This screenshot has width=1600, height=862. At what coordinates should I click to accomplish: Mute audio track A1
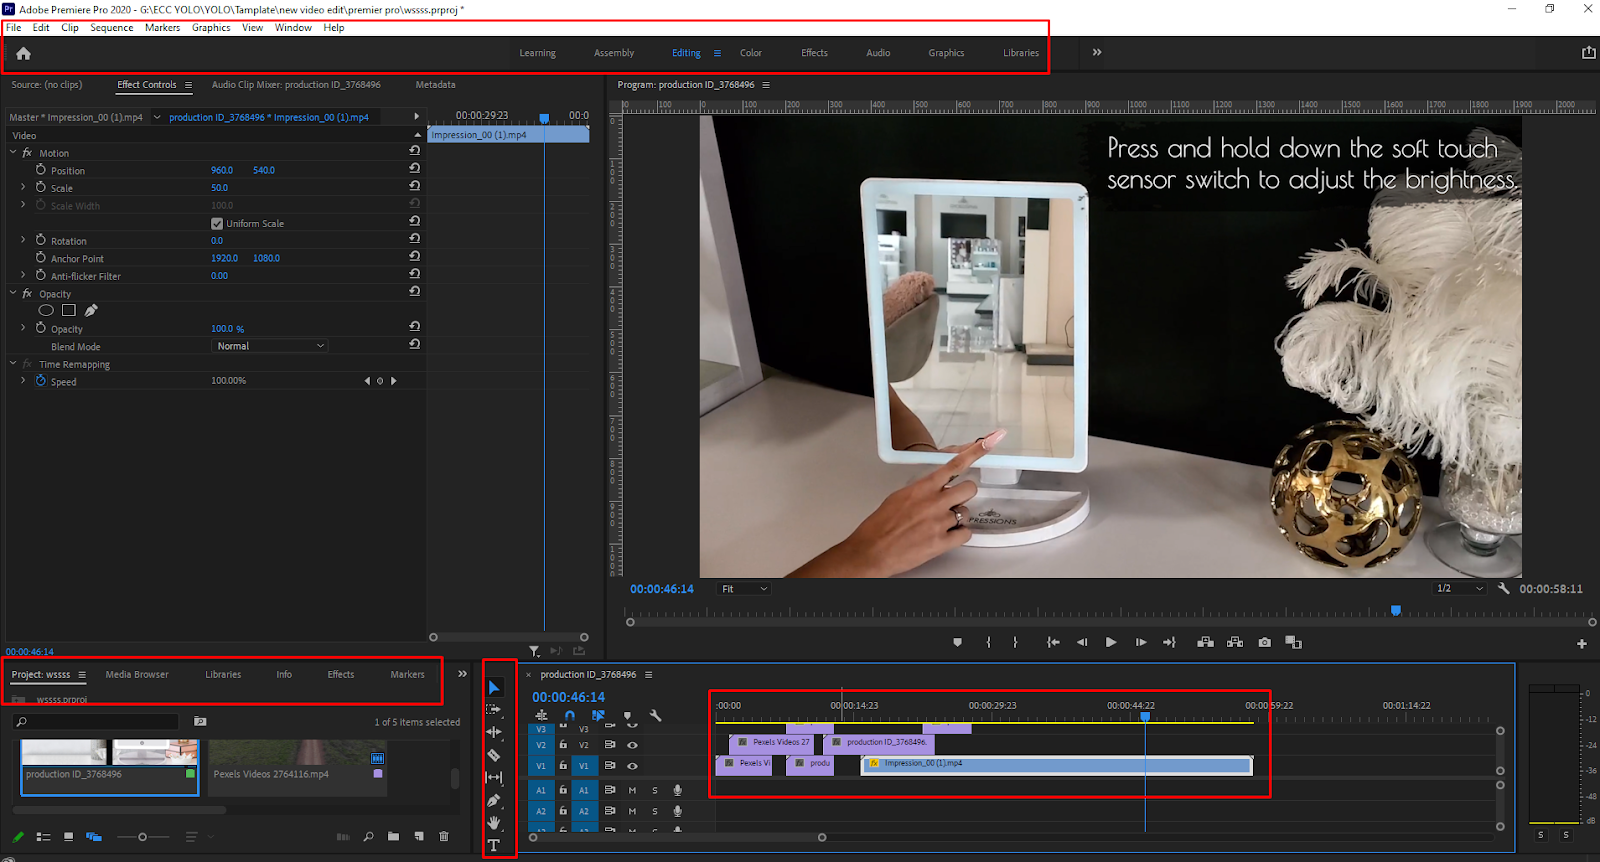click(632, 790)
